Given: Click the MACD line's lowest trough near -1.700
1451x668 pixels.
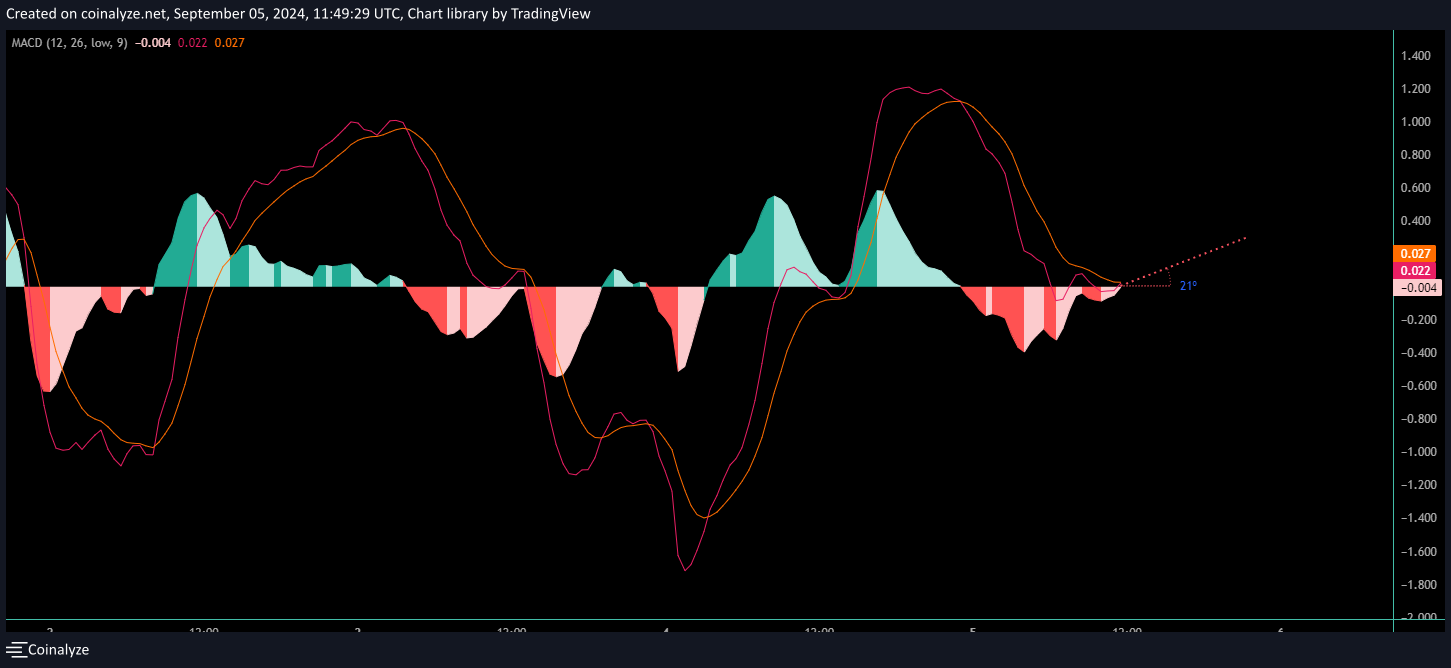Looking at the screenshot, I should (686, 570).
